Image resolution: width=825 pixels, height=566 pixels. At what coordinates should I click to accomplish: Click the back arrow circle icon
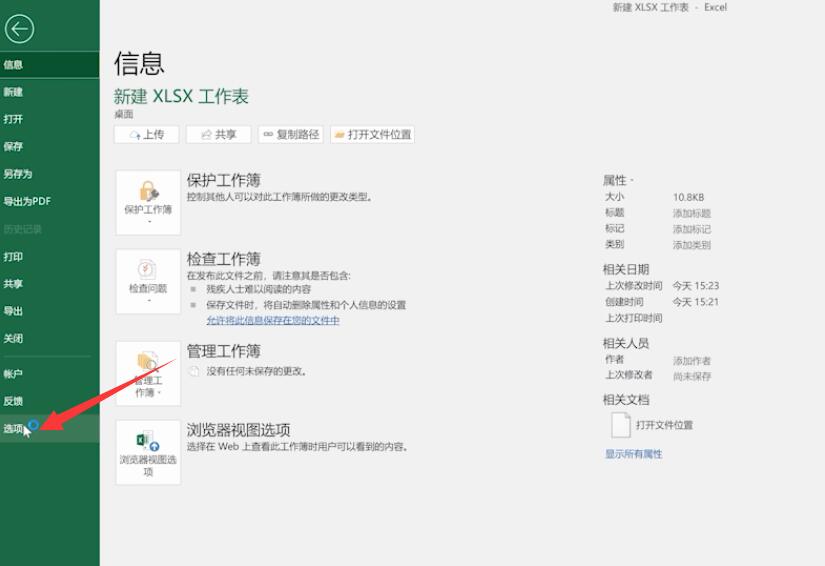[x=19, y=29]
